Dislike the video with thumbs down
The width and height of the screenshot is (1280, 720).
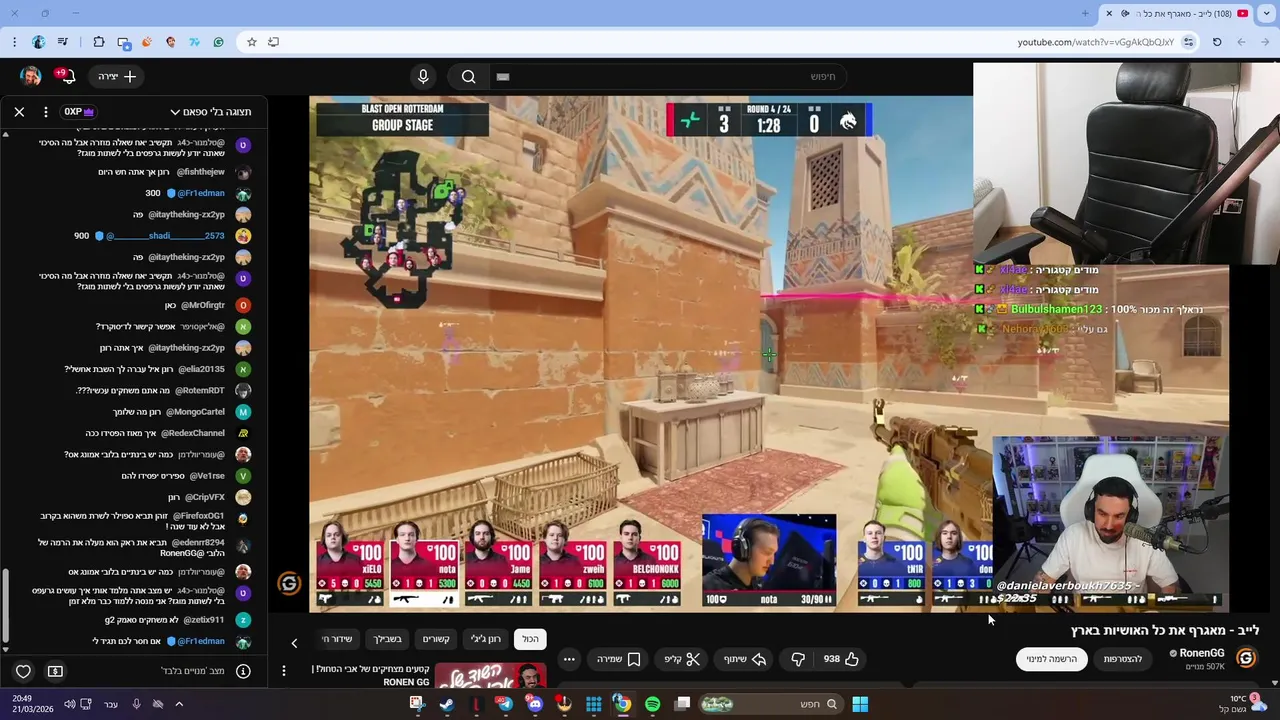point(798,659)
